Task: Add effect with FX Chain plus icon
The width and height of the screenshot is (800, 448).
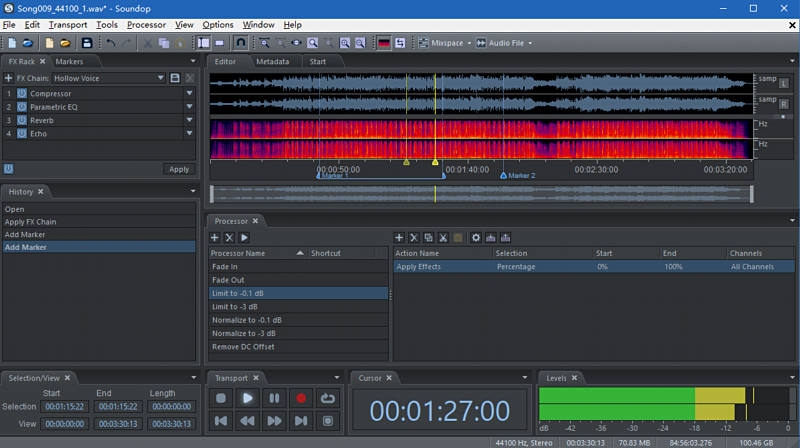Action: click(x=8, y=78)
